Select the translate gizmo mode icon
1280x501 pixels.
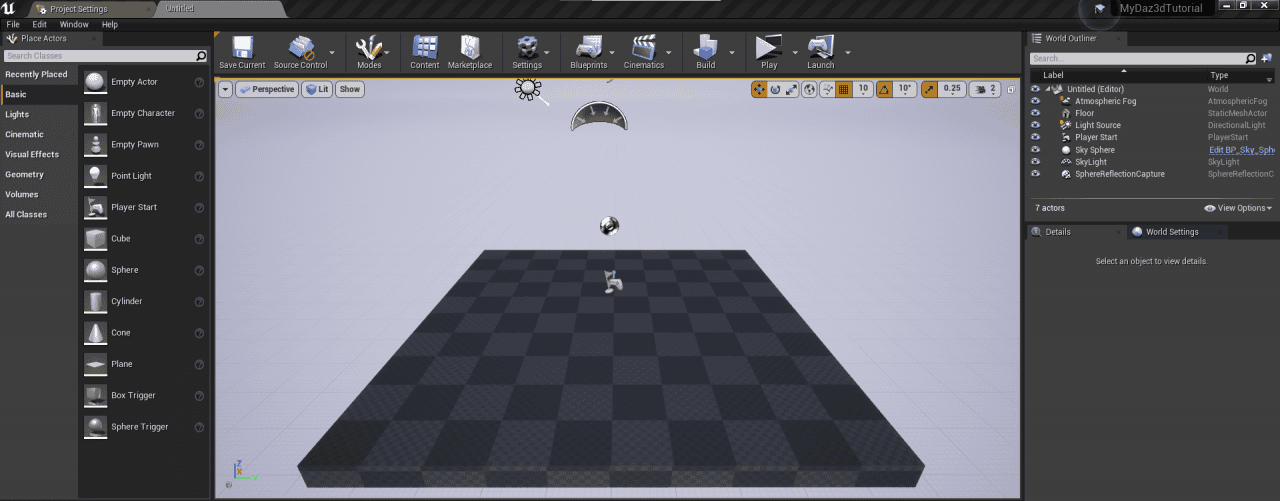(x=759, y=89)
